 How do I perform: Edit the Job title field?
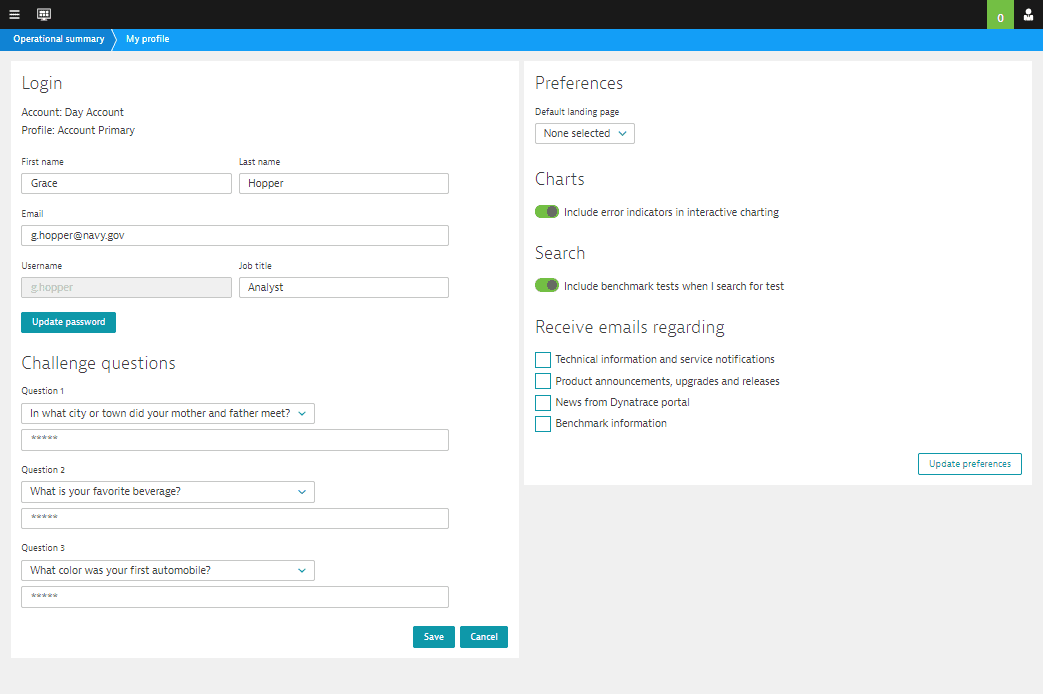point(344,287)
